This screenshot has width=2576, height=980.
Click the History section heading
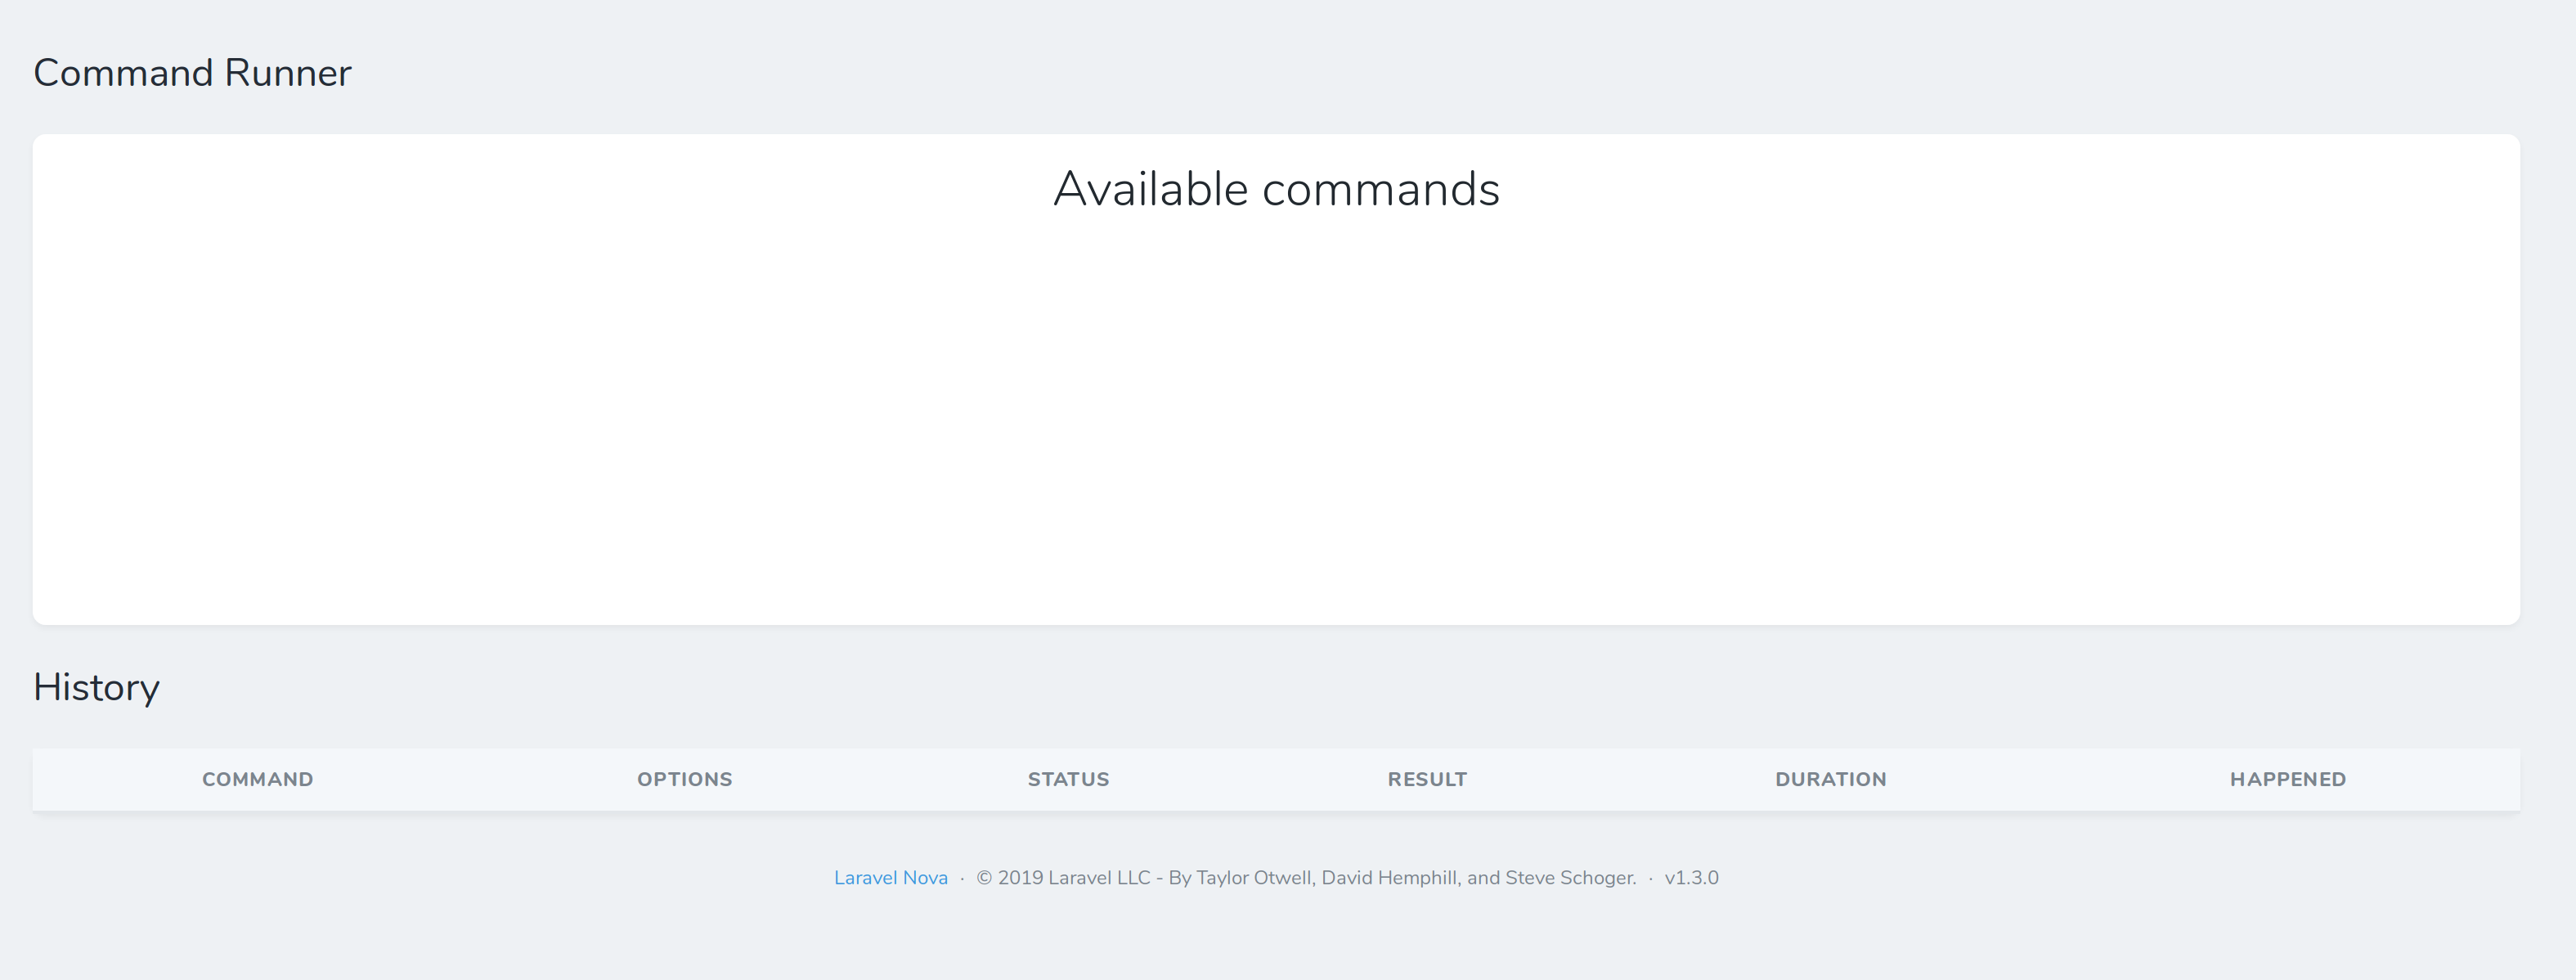[x=96, y=688]
